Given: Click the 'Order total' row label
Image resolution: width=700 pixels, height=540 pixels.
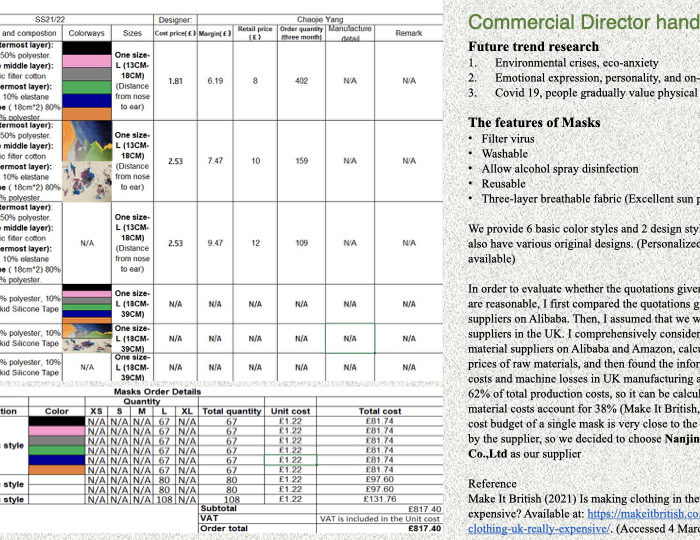Looking at the screenshot, I should (x=224, y=528).
